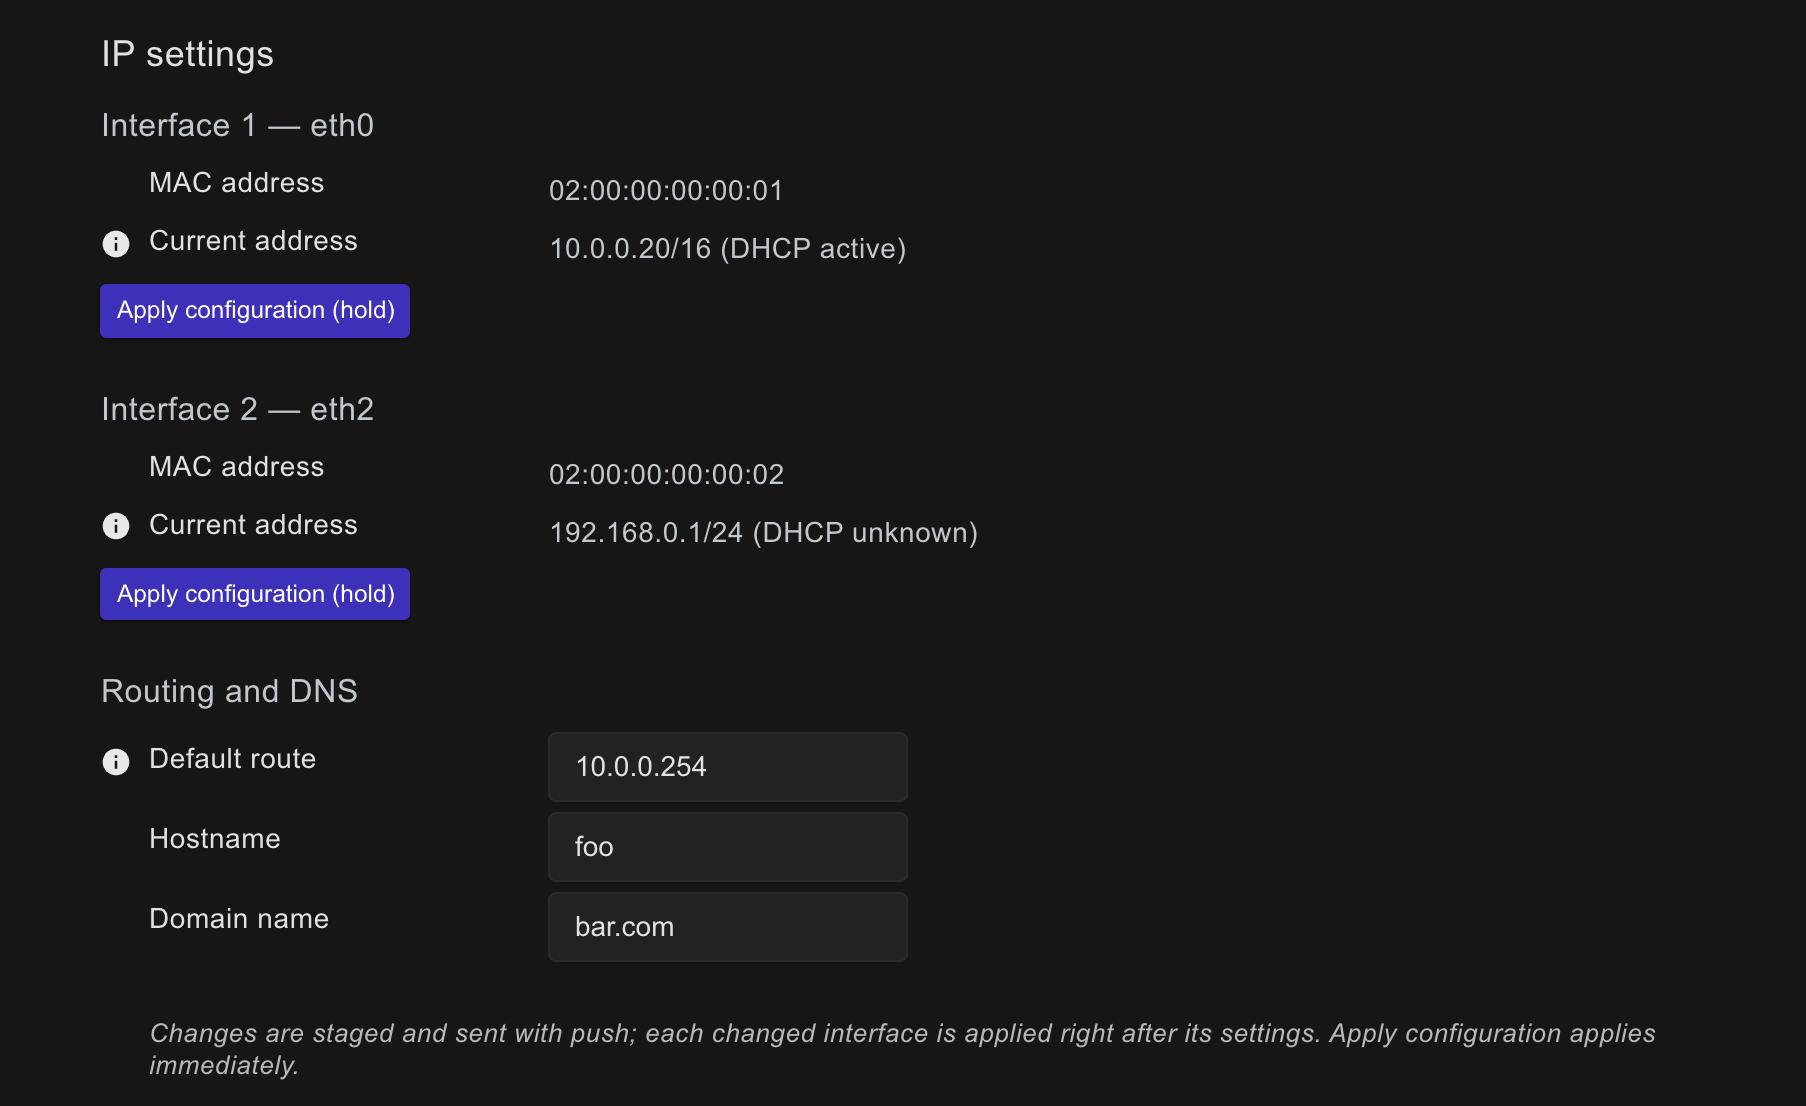The width and height of the screenshot is (1806, 1106).
Task: Select MAC address value 02:00:00:00:00:02
Action: pyautogui.click(x=666, y=475)
